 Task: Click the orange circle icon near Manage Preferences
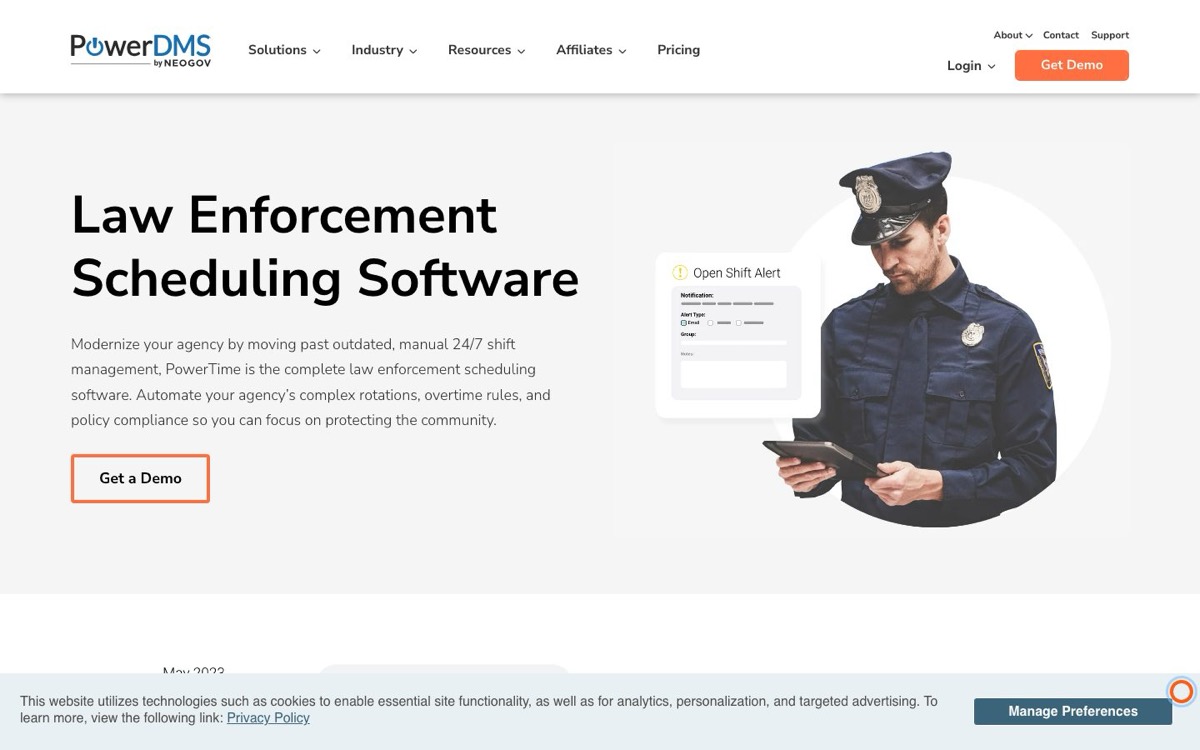[x=1181, y=691]
